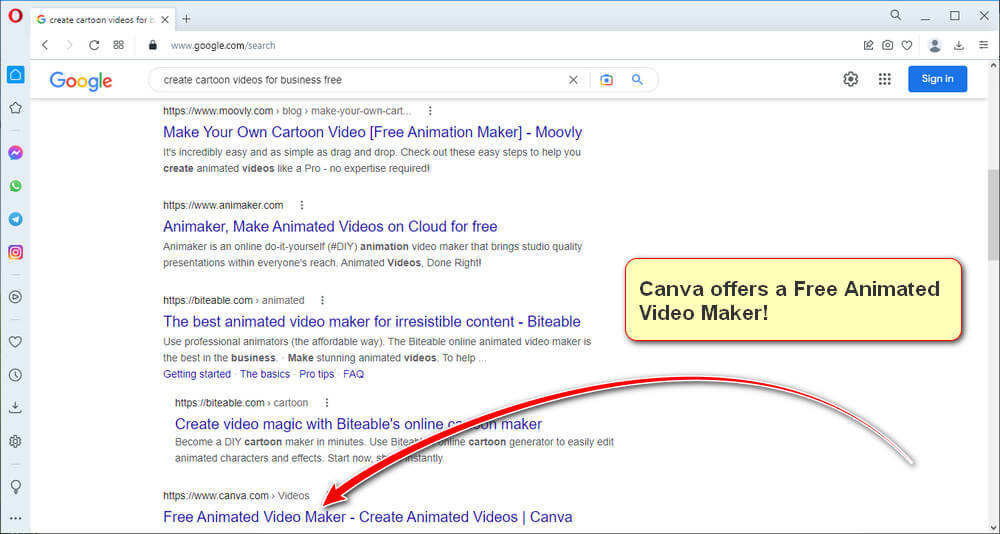
Task: Click the lightbulb icon in the sidebar
Action: point(15,487)
